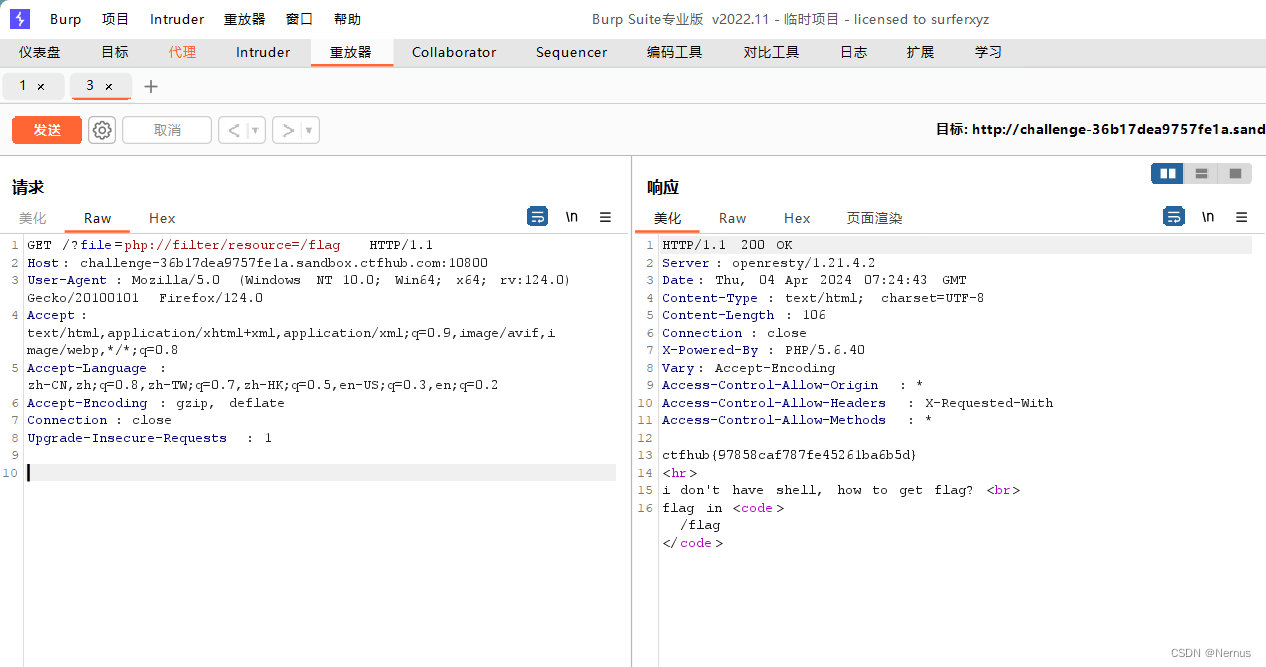Screen dimensions: 1266x667
Task: Add a new Repeater tab with plus
Action: pyautogui.click(x=151, y=87)
